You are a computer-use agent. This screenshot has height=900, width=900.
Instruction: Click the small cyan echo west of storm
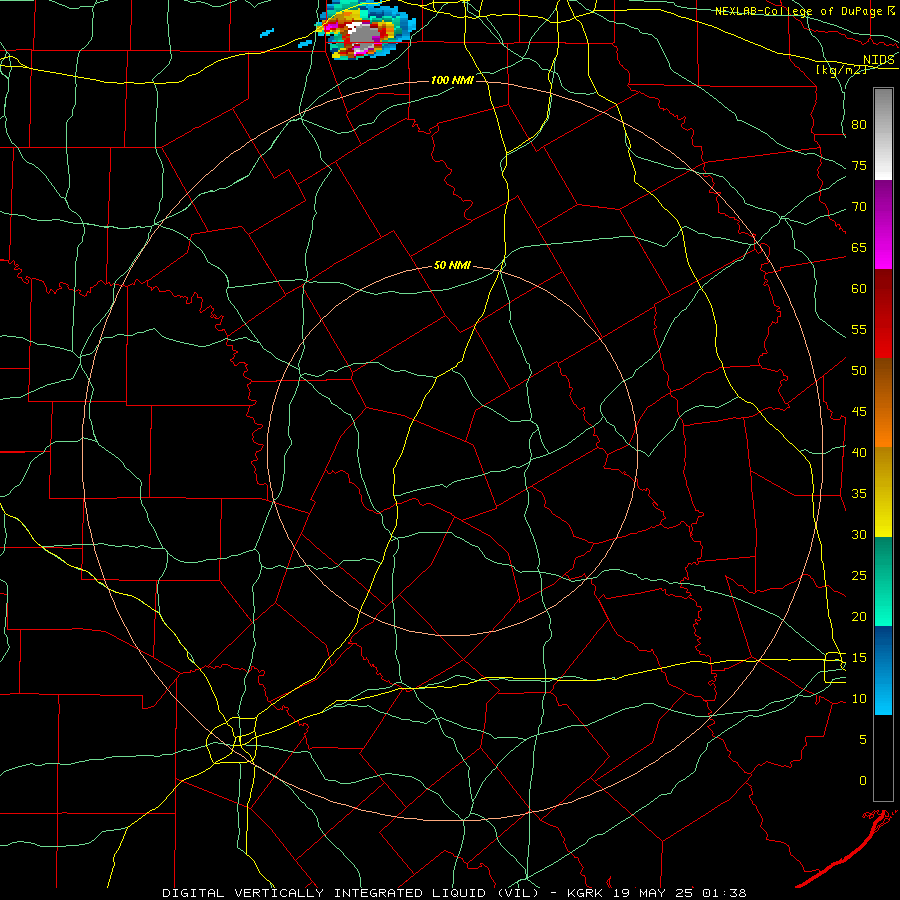point(267,33)
